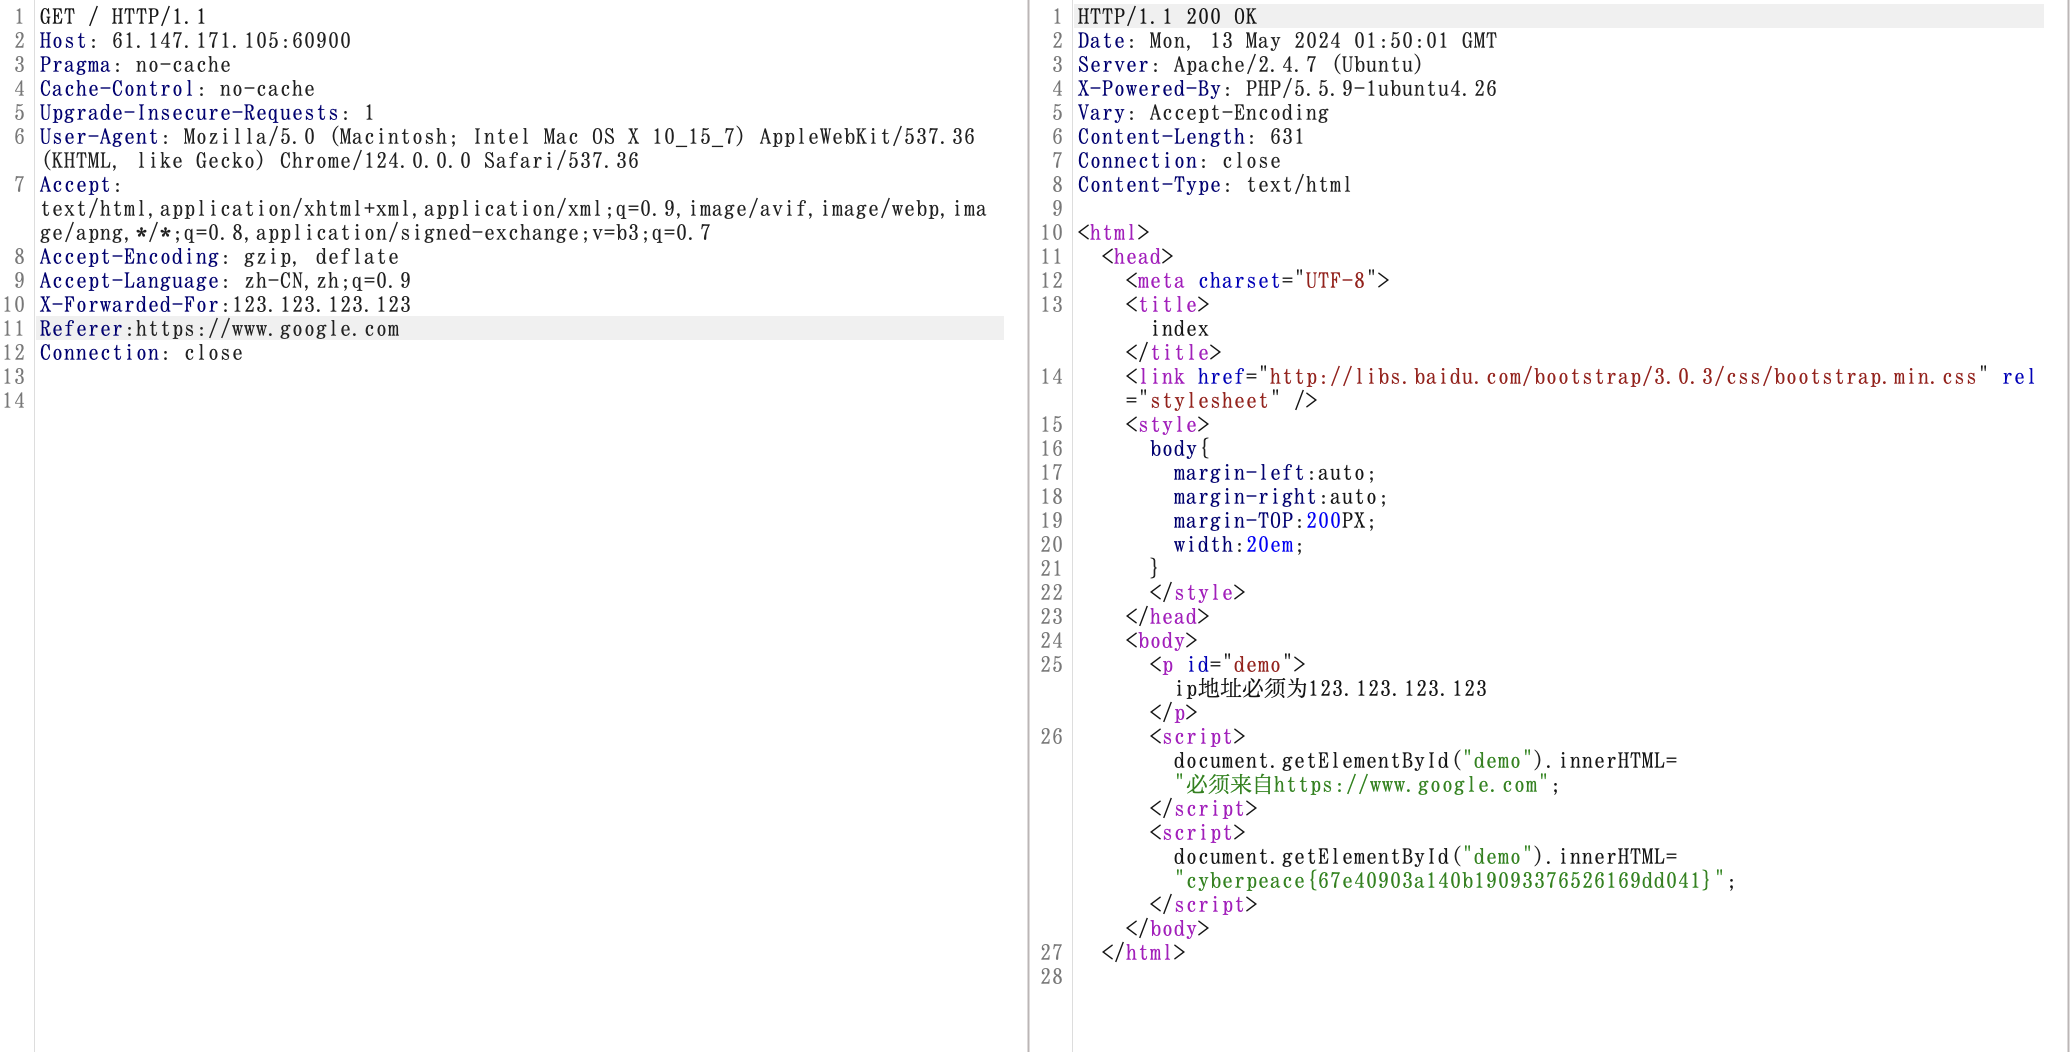Viewport: 2070px width, 1052px height.
Task: Click the 'Content-Type: text/html' header
Action: coord(1215,185)
